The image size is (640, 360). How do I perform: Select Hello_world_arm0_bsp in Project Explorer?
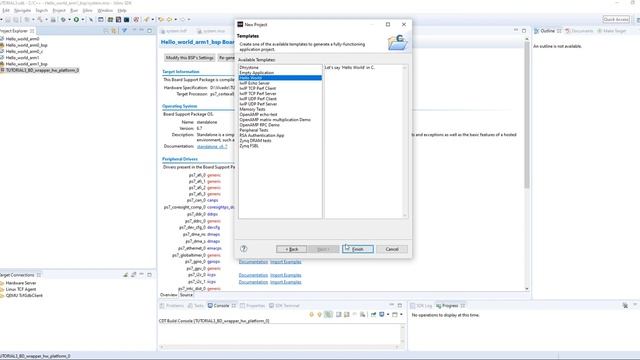coord(27,45)
